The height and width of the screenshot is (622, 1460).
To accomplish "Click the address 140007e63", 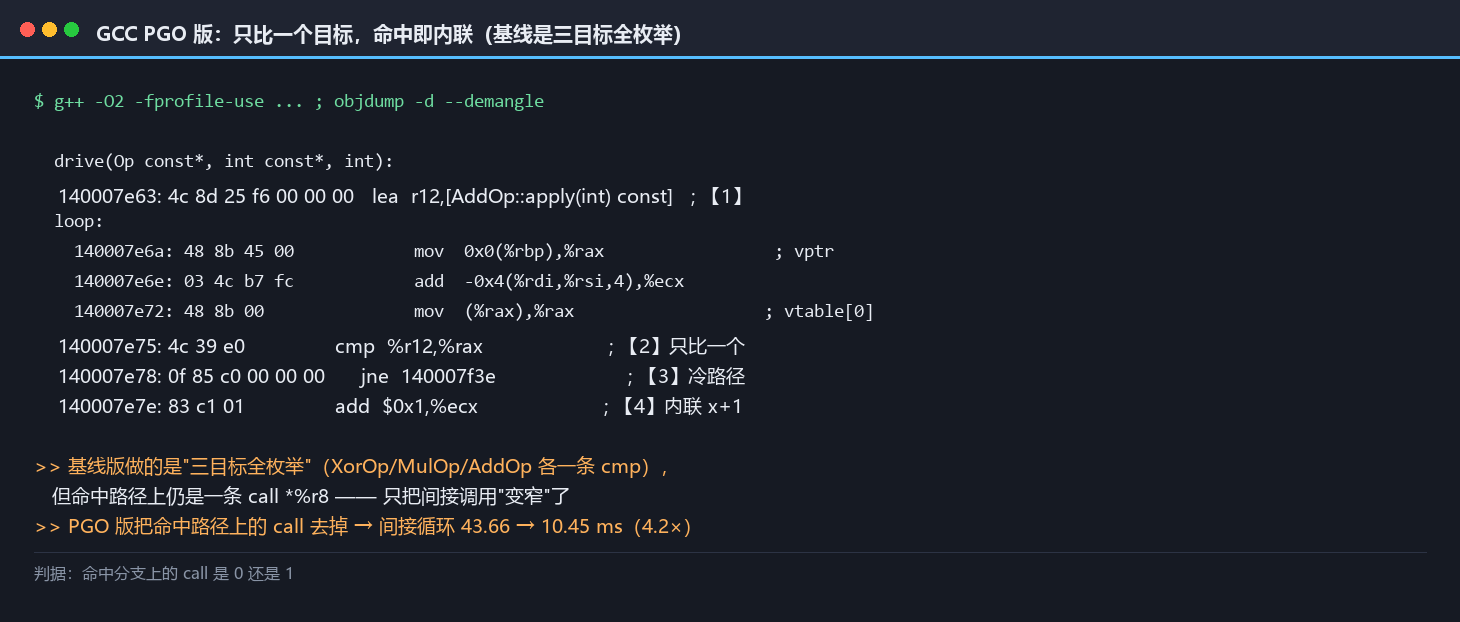I will (110, 197).
